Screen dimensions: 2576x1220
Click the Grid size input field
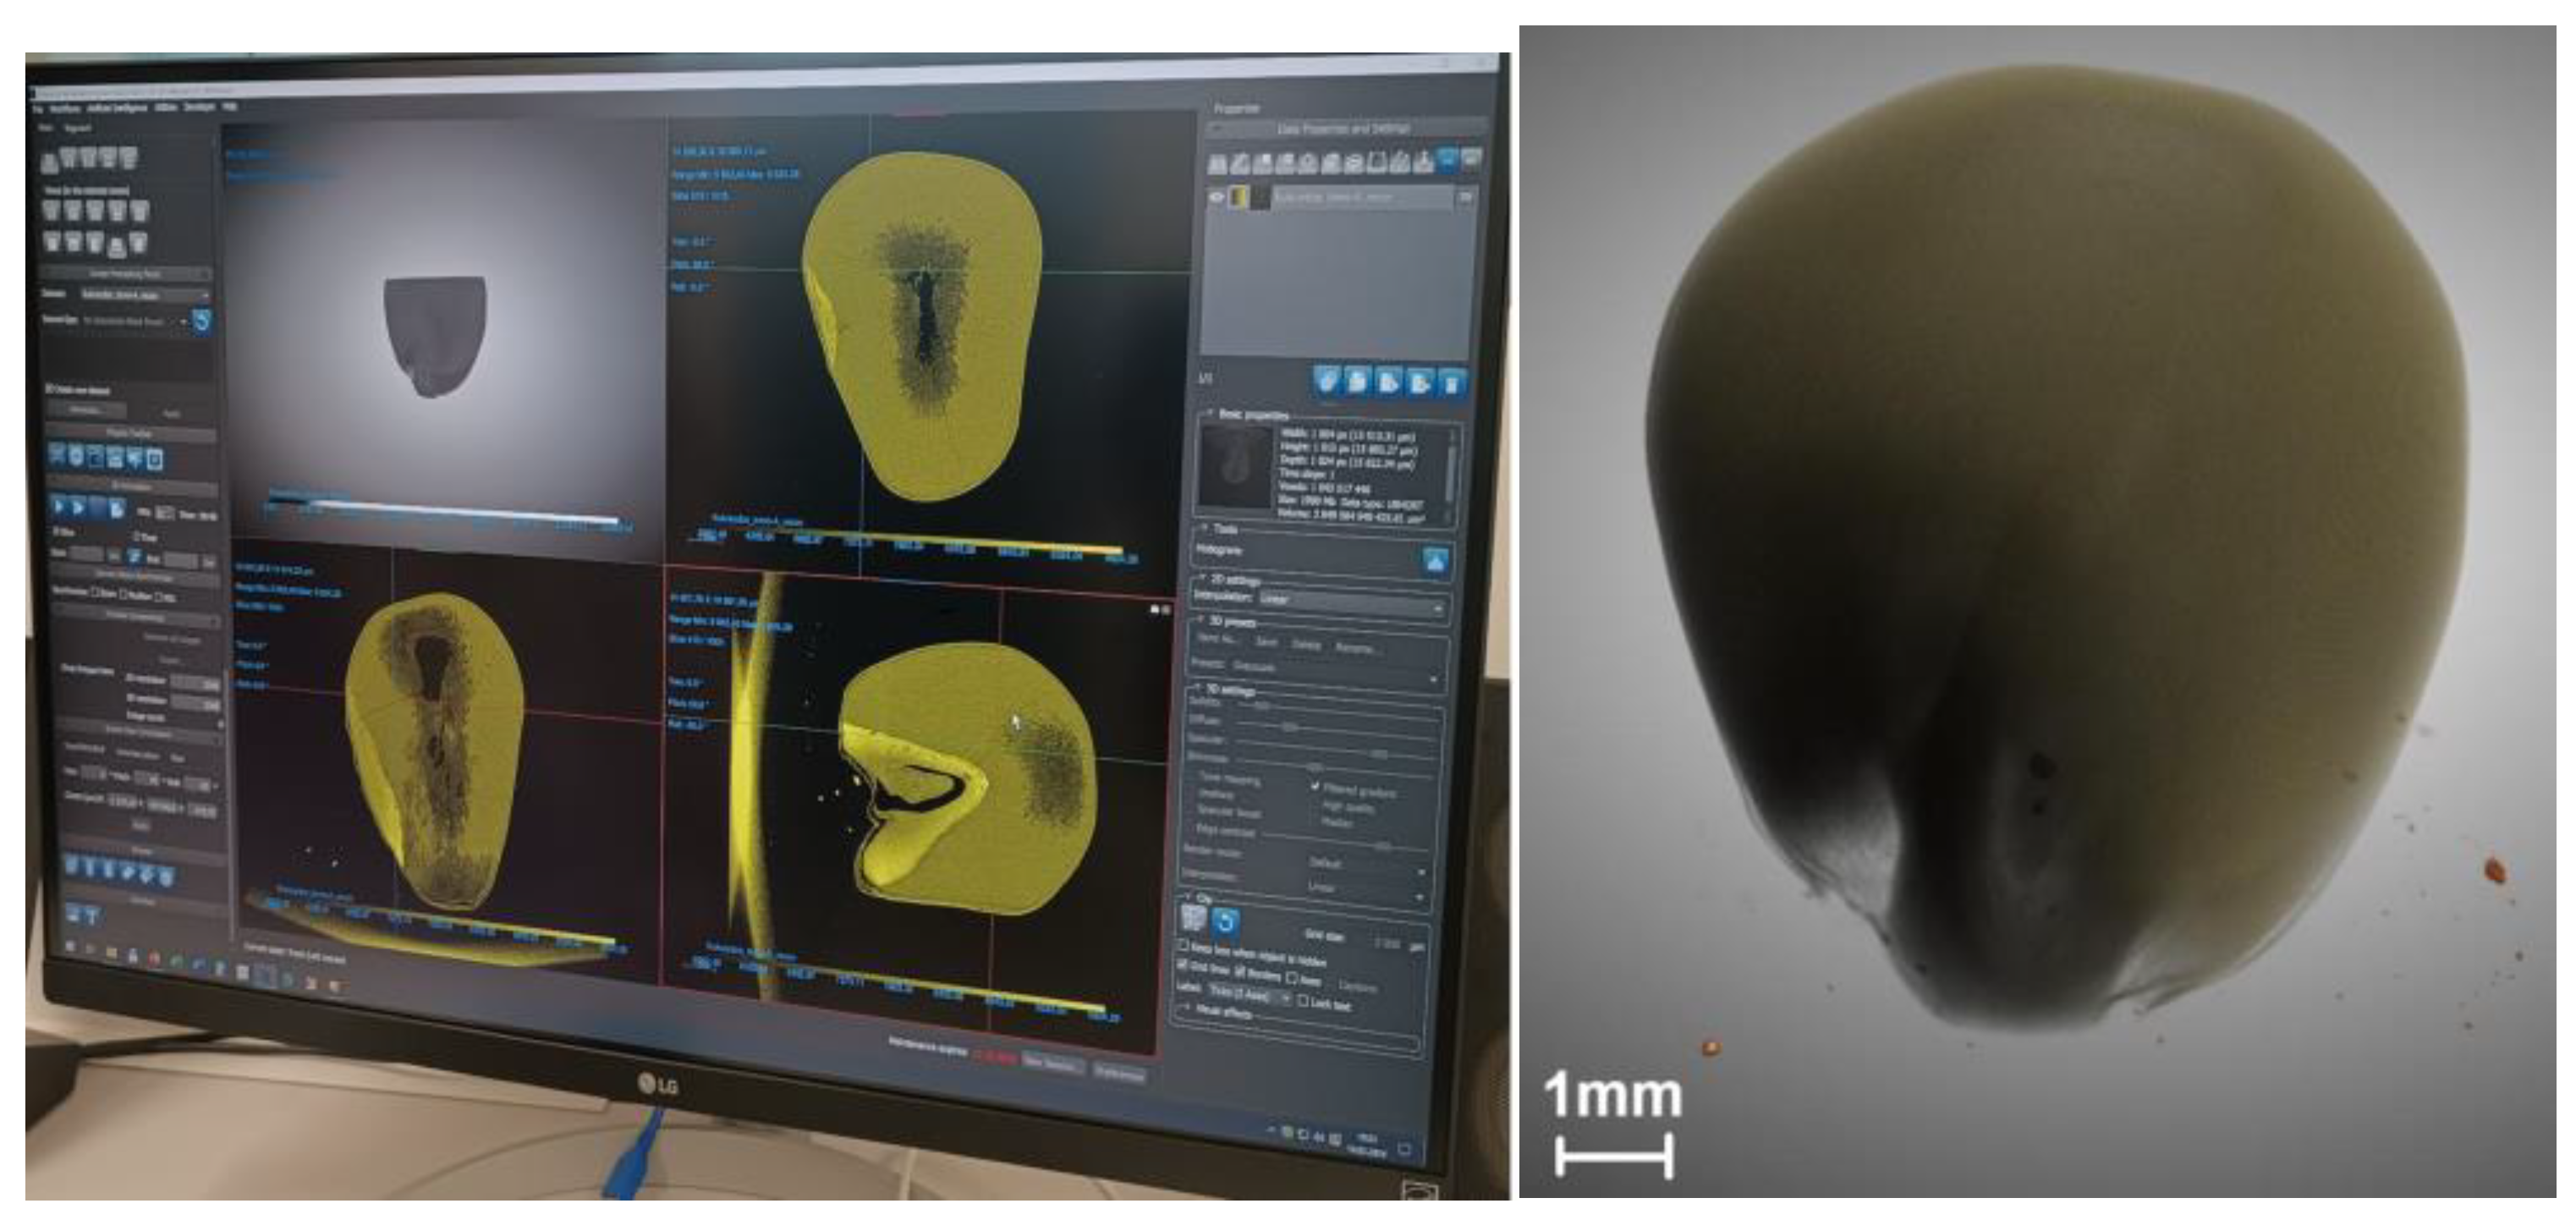click(1387, 942)
